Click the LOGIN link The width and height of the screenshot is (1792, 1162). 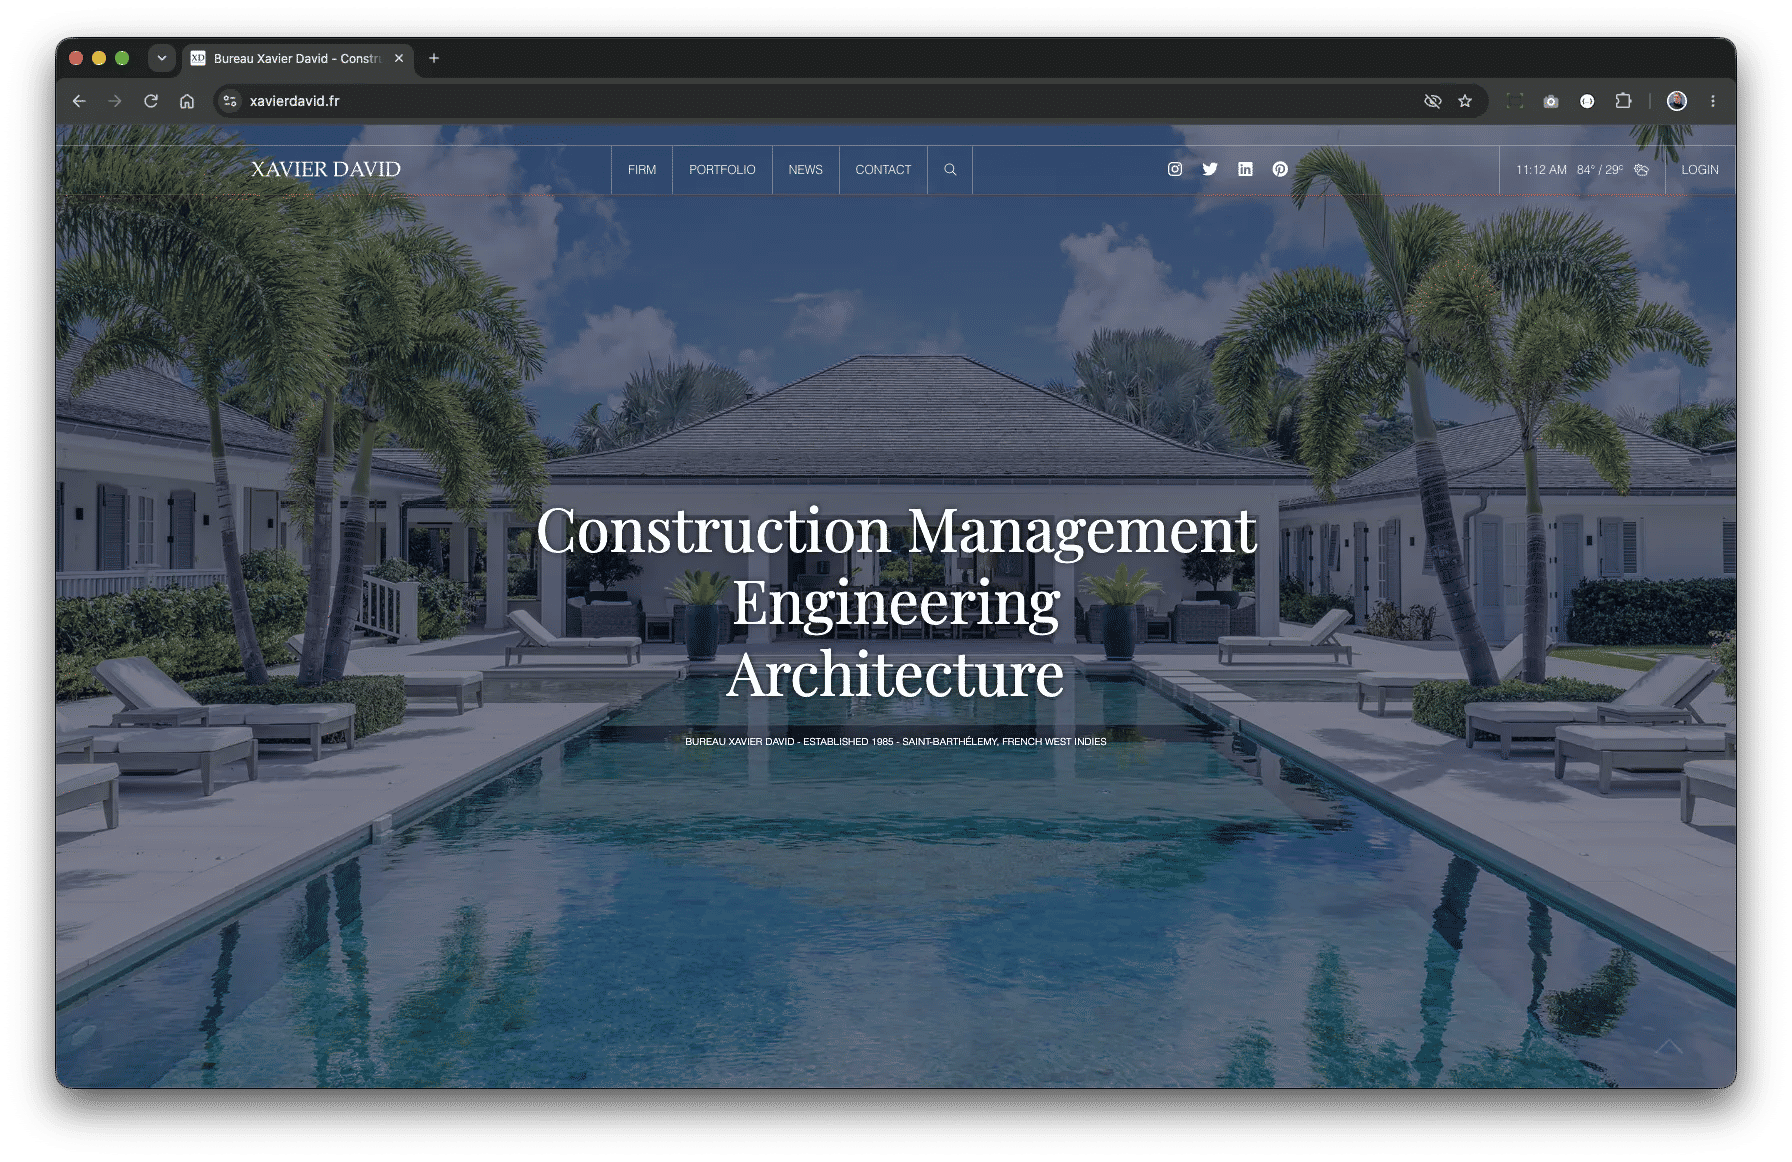(x=1700, y=170)
